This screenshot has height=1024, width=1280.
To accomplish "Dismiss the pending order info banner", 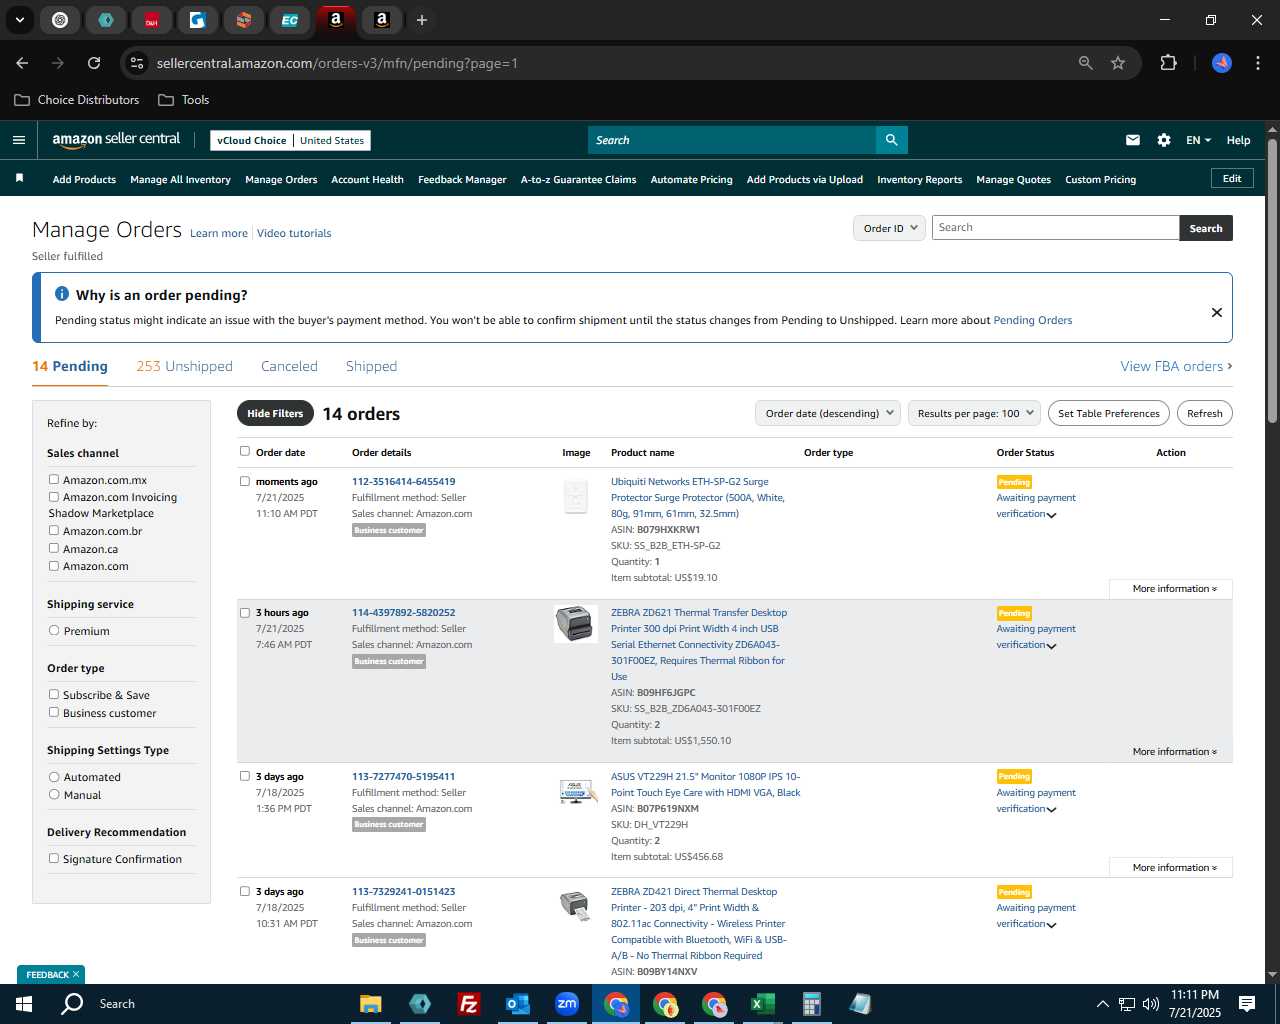I will point(1217,312).
